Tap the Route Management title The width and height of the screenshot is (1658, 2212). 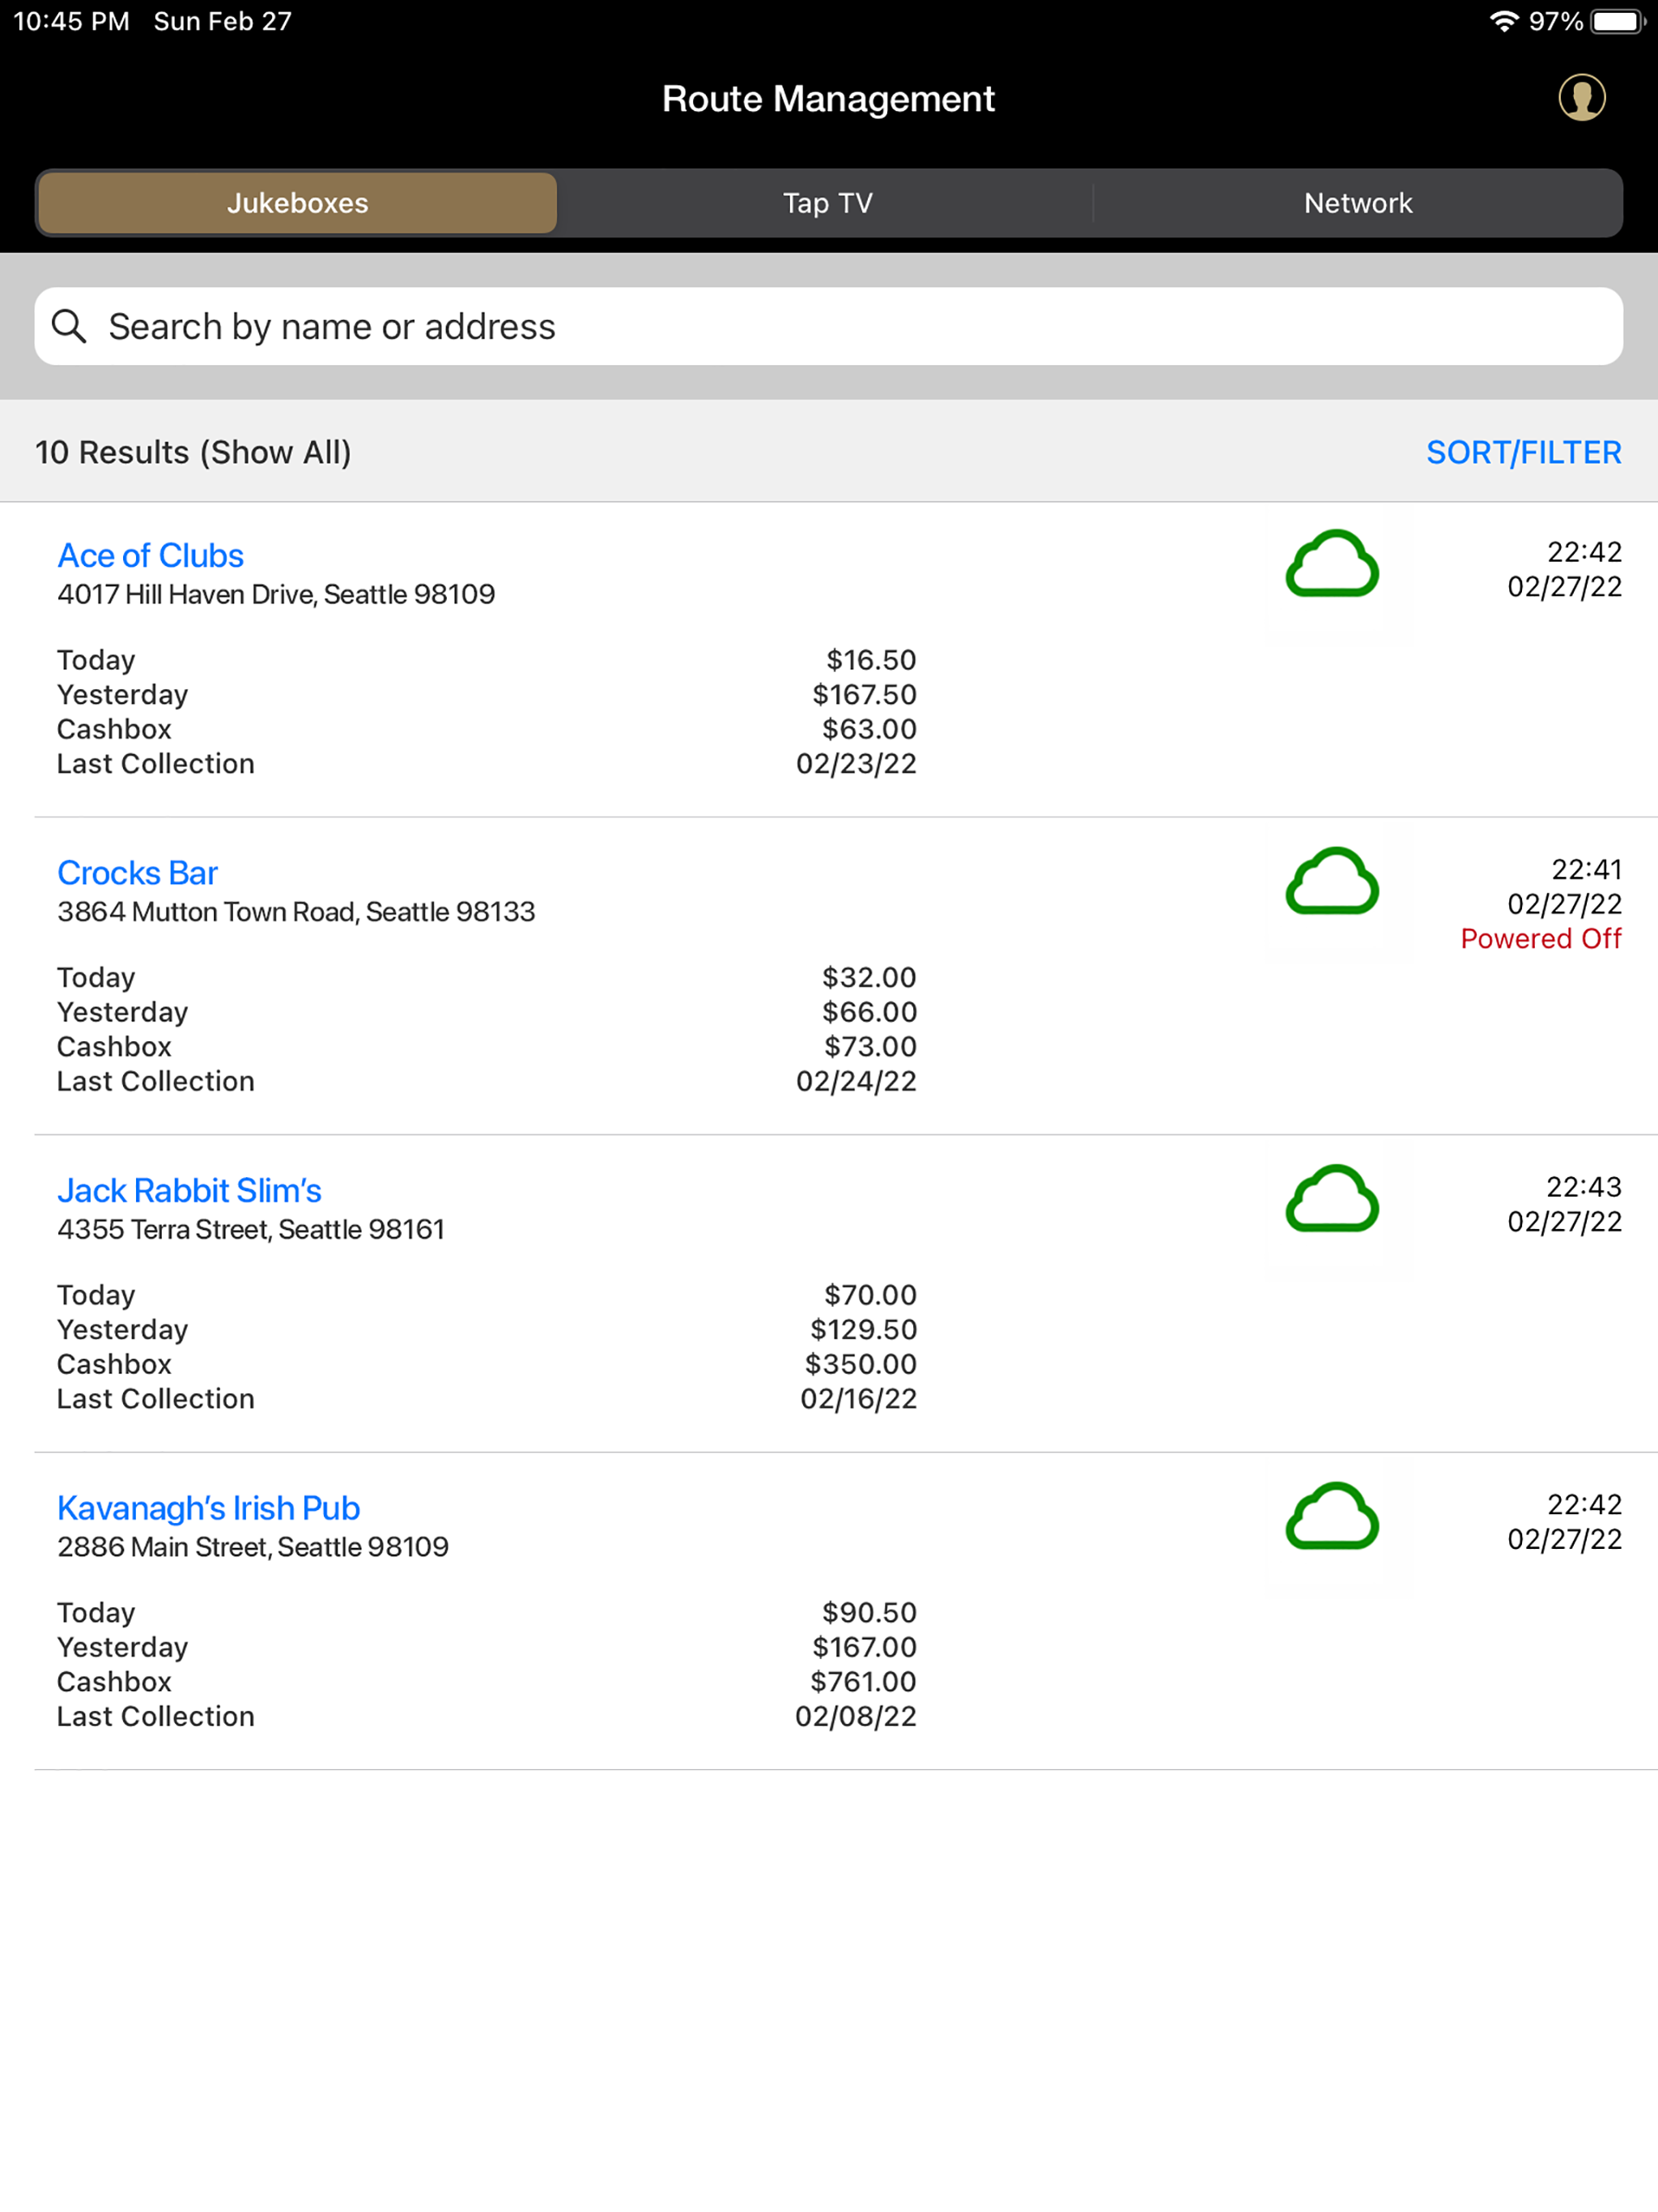coord(828,98)
